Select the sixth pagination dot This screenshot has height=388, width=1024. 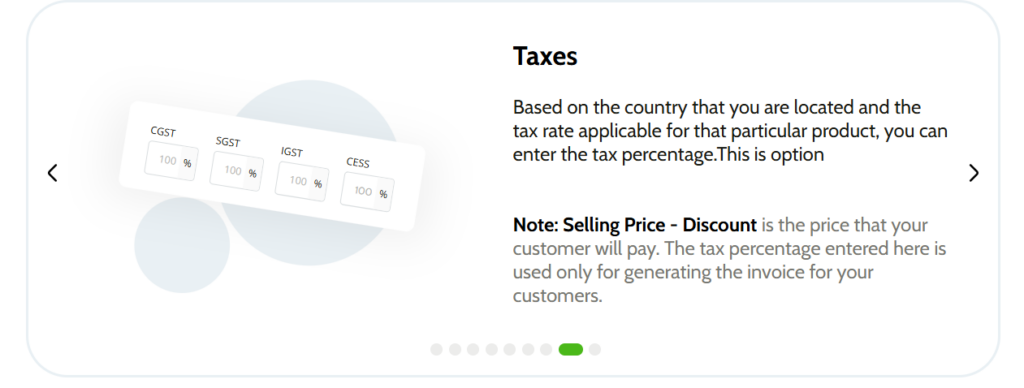pos(528,349)
